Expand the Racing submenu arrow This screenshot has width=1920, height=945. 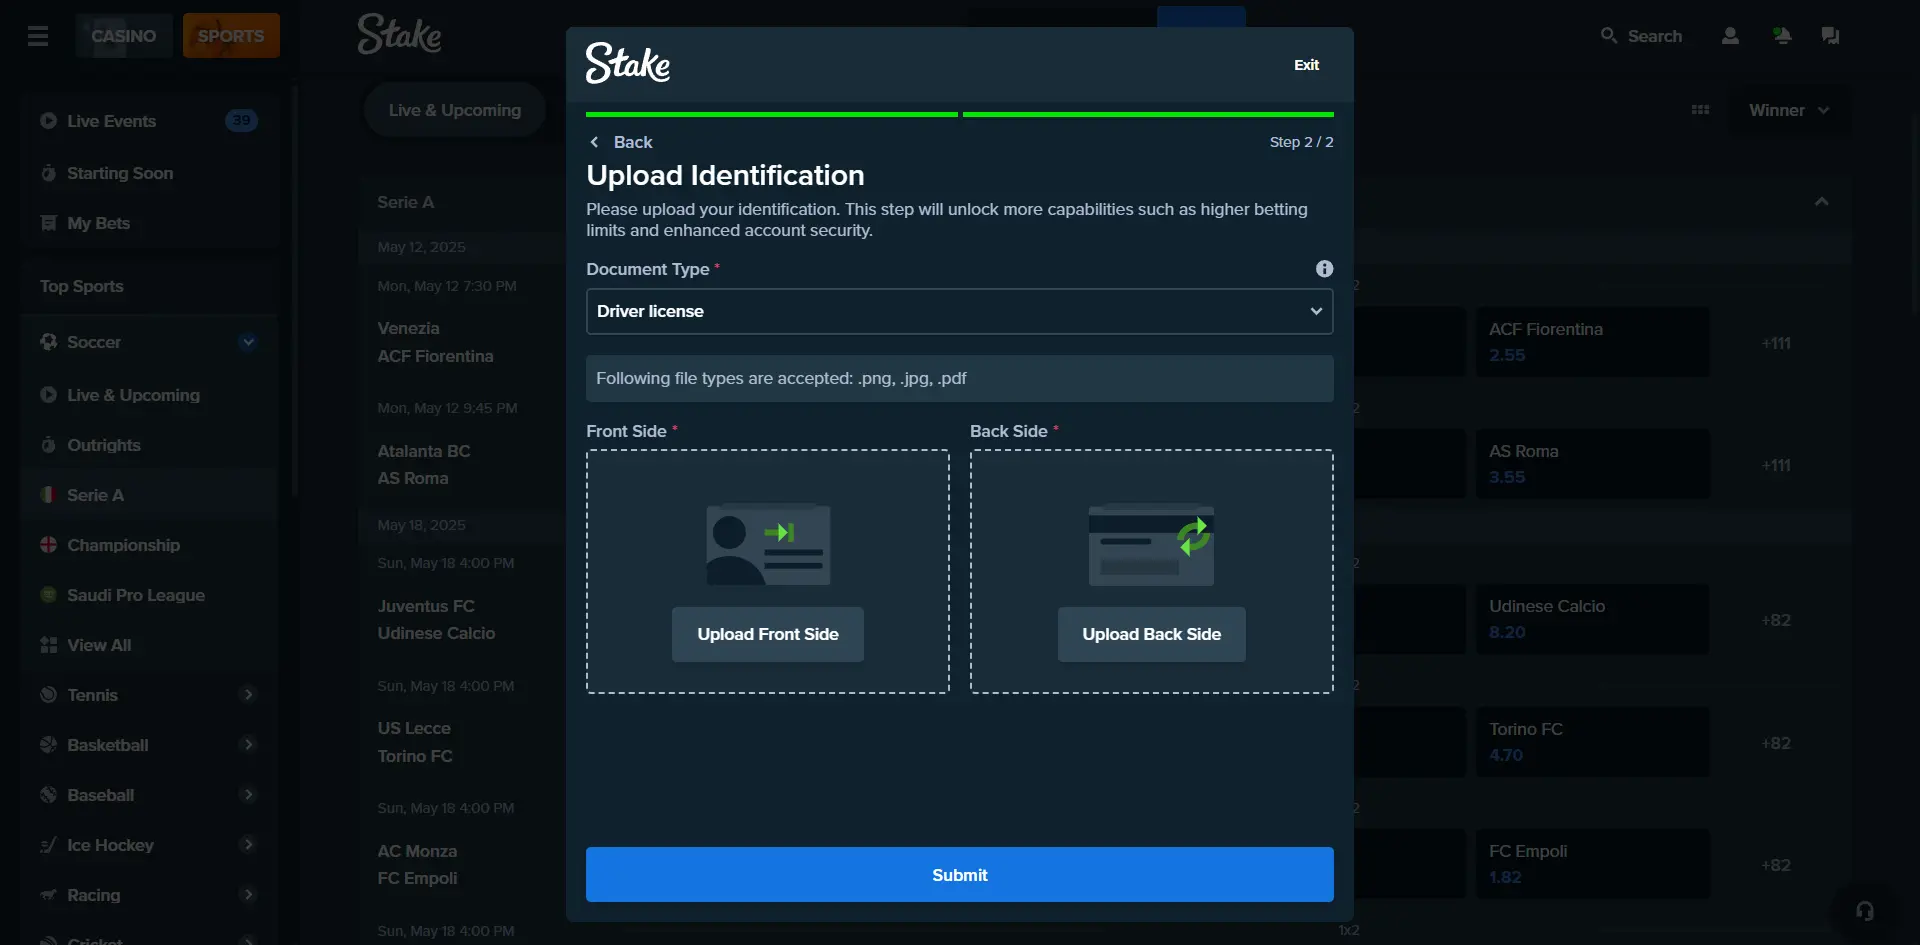coord(248,894)
